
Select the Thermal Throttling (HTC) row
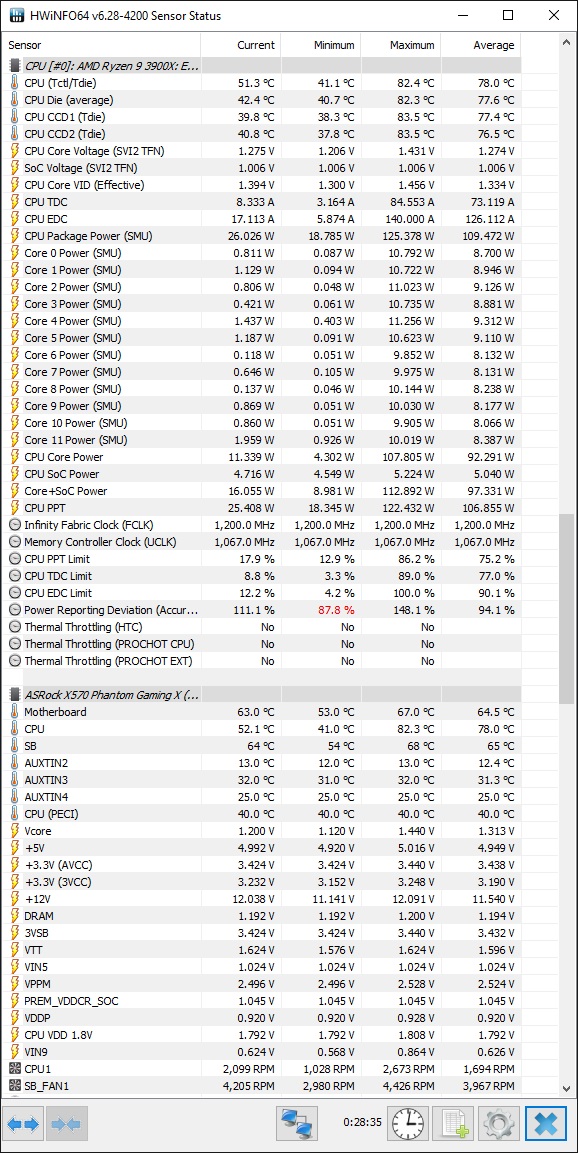(263, 627)
